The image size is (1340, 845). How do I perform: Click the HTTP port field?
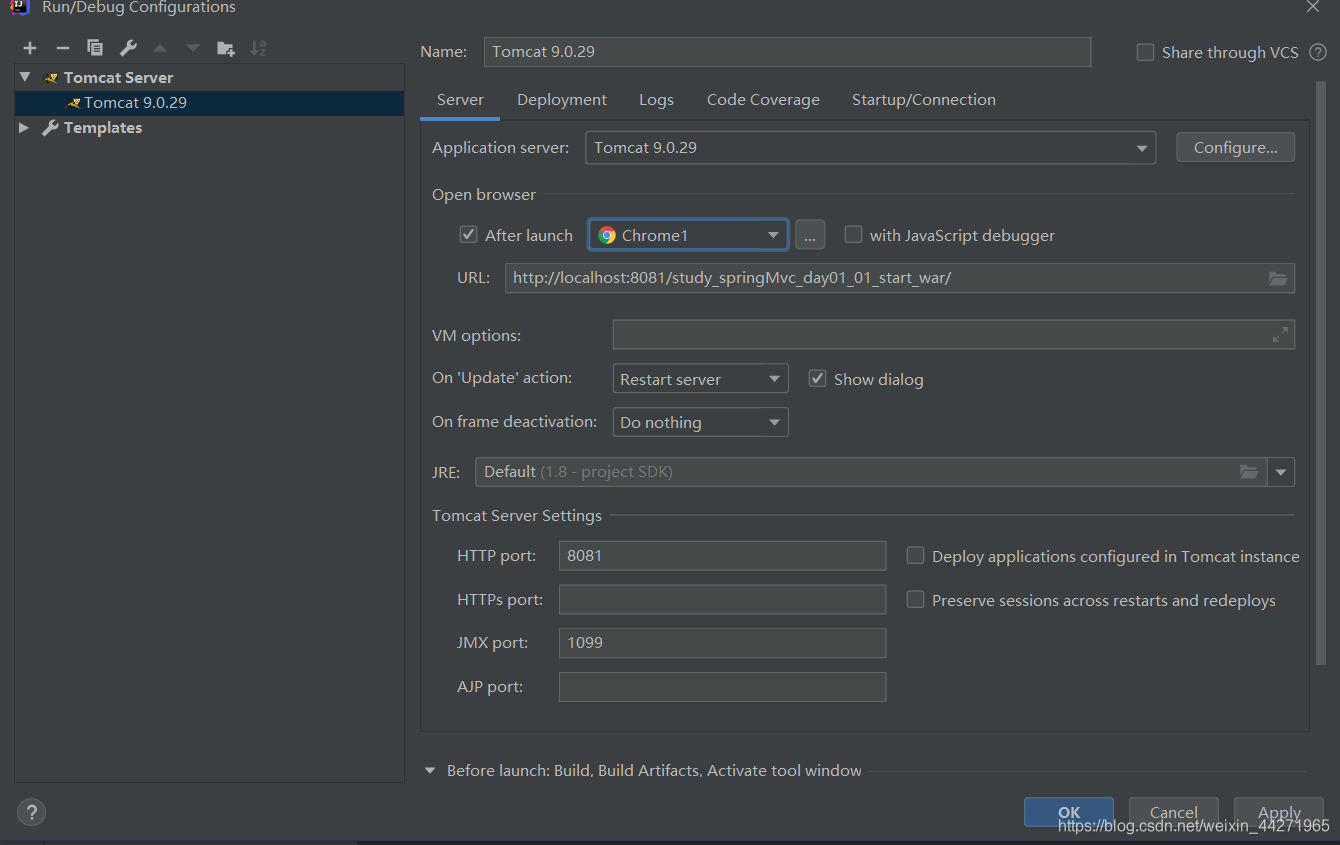coord(722,556)
